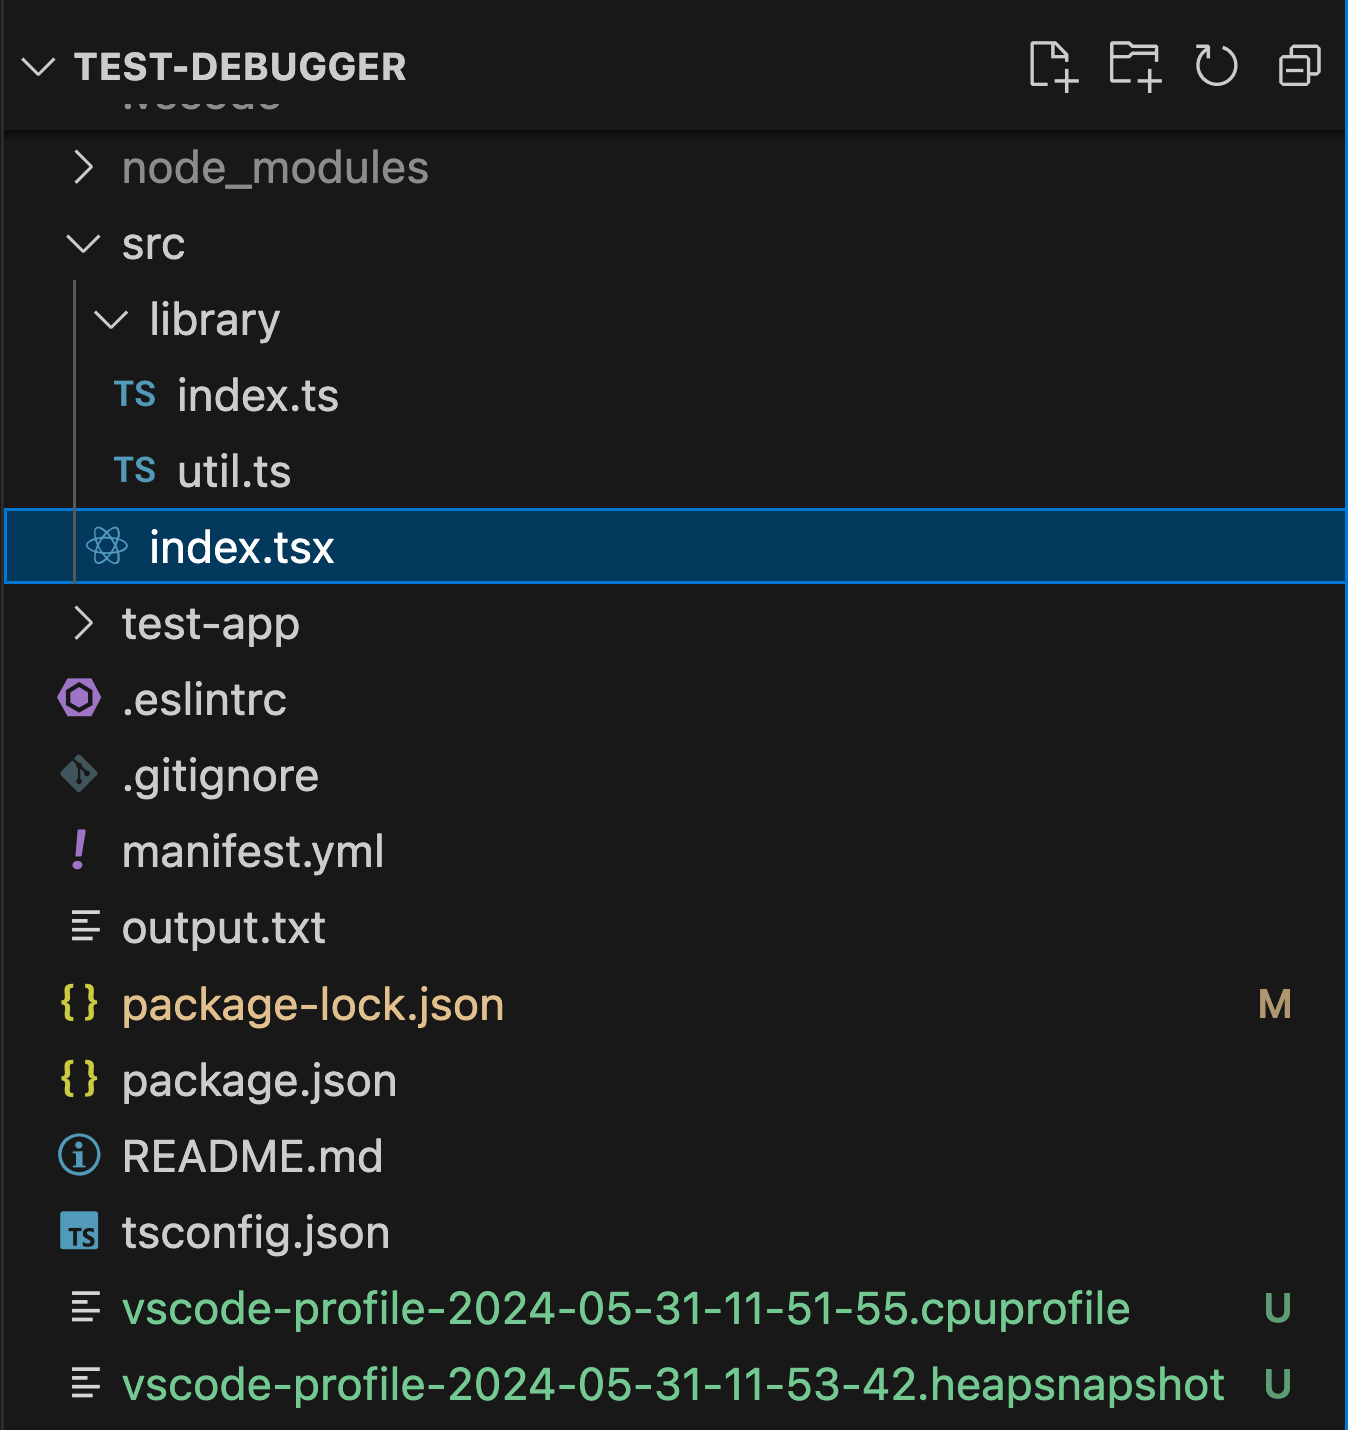Collapse all folders in Explorer

pos(1297,66)
